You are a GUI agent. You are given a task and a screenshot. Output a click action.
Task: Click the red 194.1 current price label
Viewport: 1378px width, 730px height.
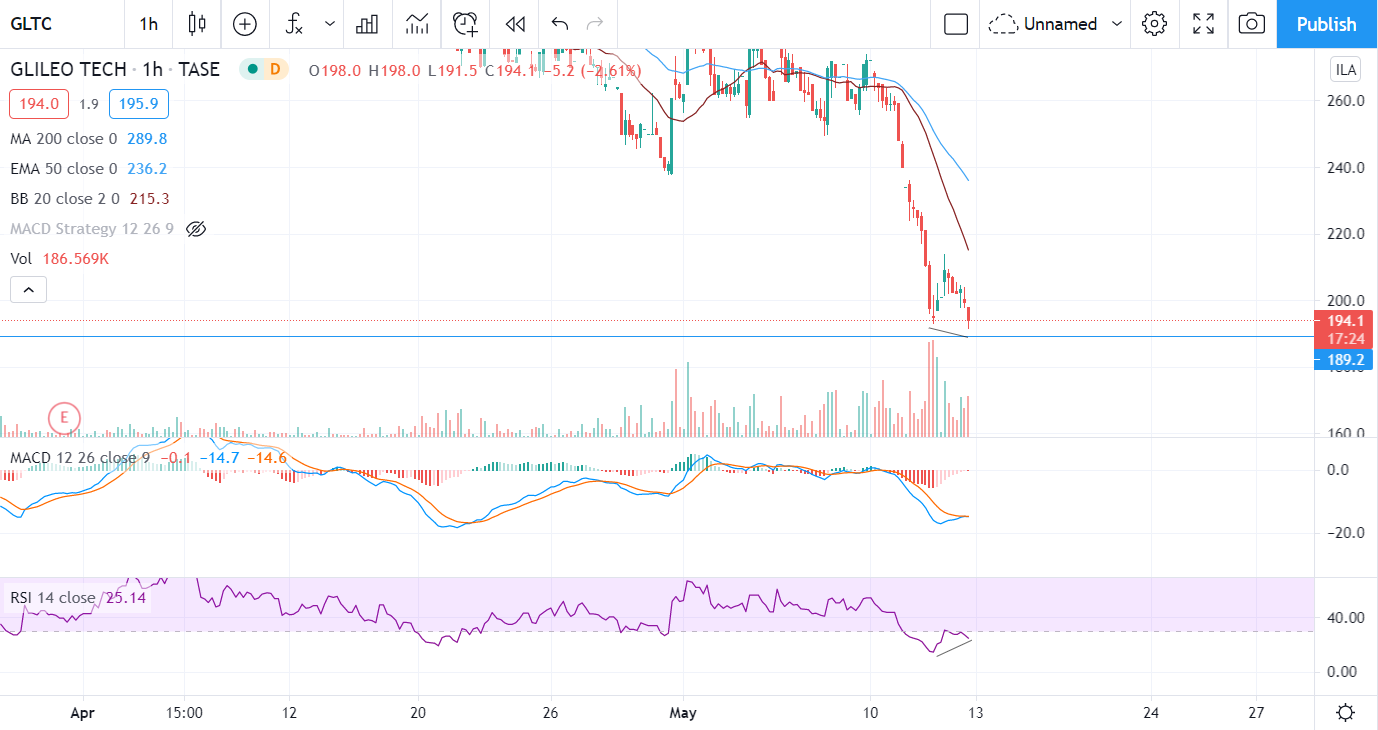(x=1345, y=321)
